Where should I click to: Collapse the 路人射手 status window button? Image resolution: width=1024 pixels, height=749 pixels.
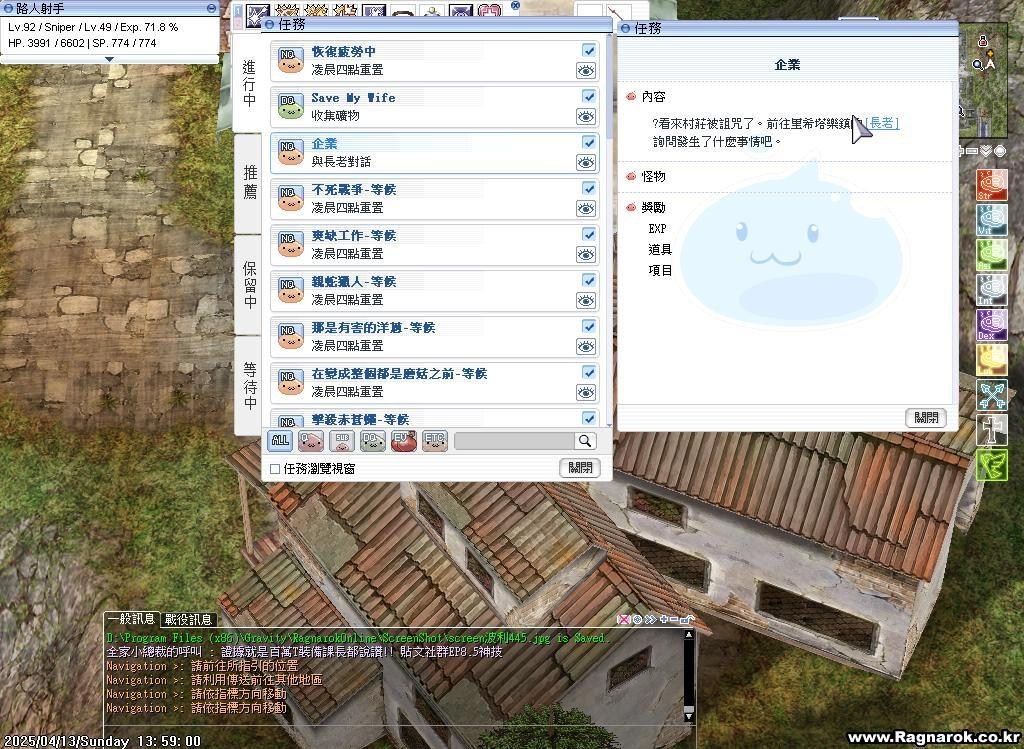(x=211, y=8)
